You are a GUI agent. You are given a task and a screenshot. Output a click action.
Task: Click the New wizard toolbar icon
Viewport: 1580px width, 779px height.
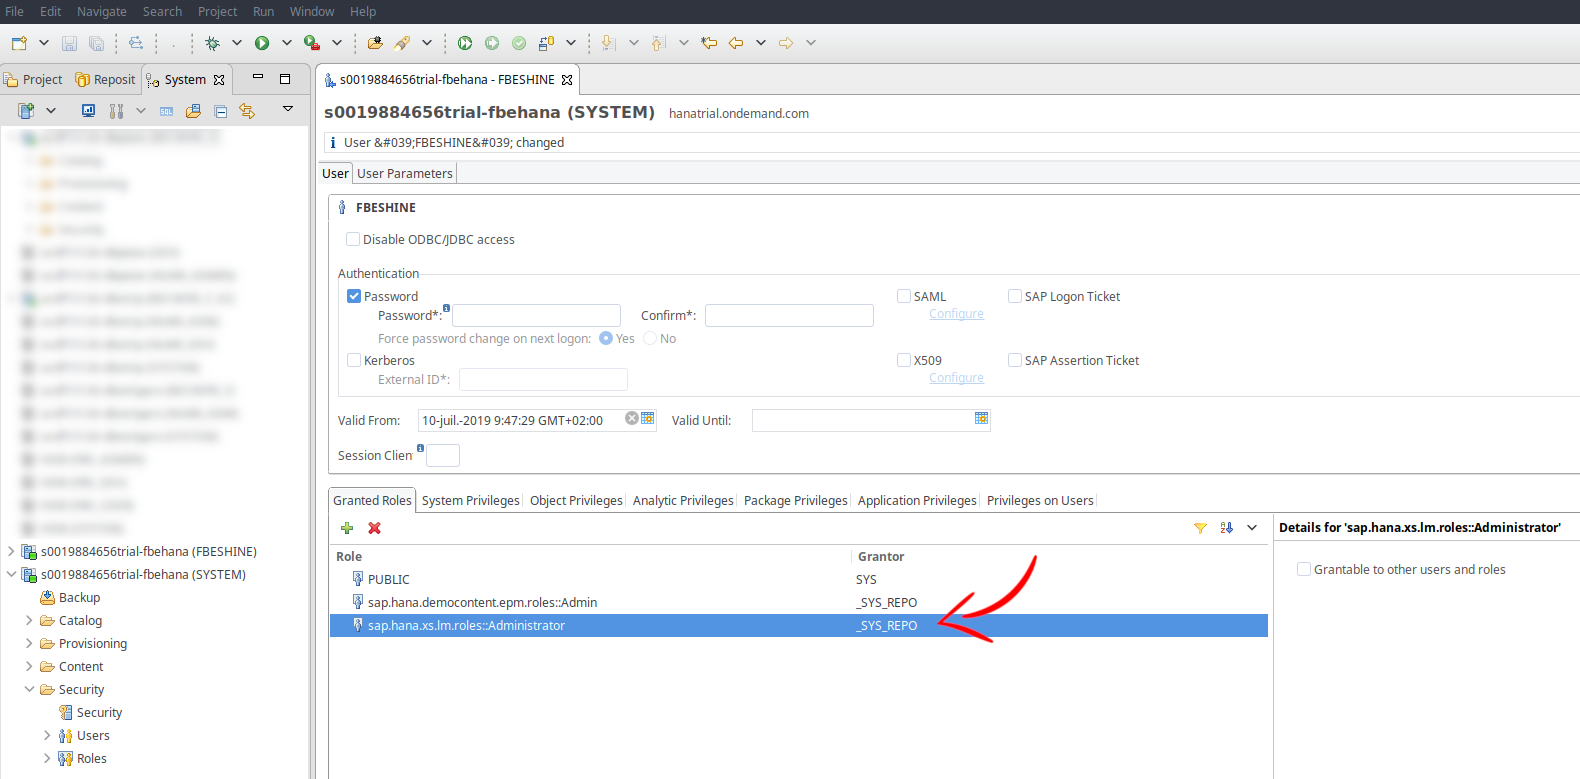tap(19, 43)
